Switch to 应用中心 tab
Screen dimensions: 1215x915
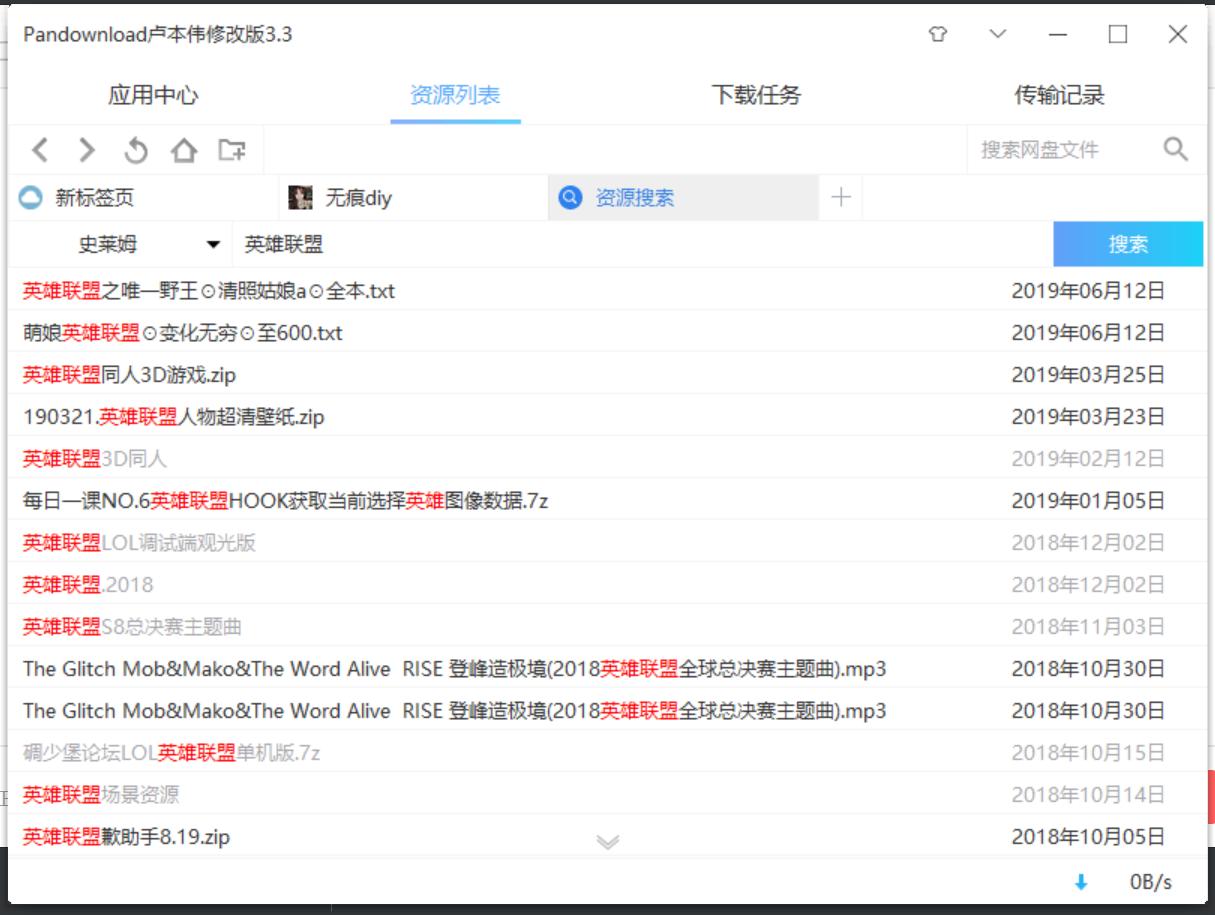(153, 96)
